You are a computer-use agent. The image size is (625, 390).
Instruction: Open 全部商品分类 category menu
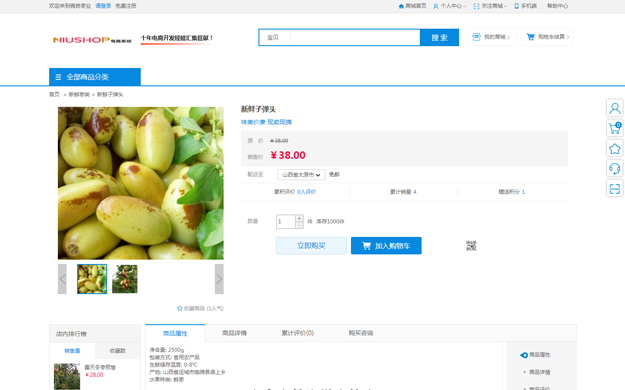[x=95, y=77]
